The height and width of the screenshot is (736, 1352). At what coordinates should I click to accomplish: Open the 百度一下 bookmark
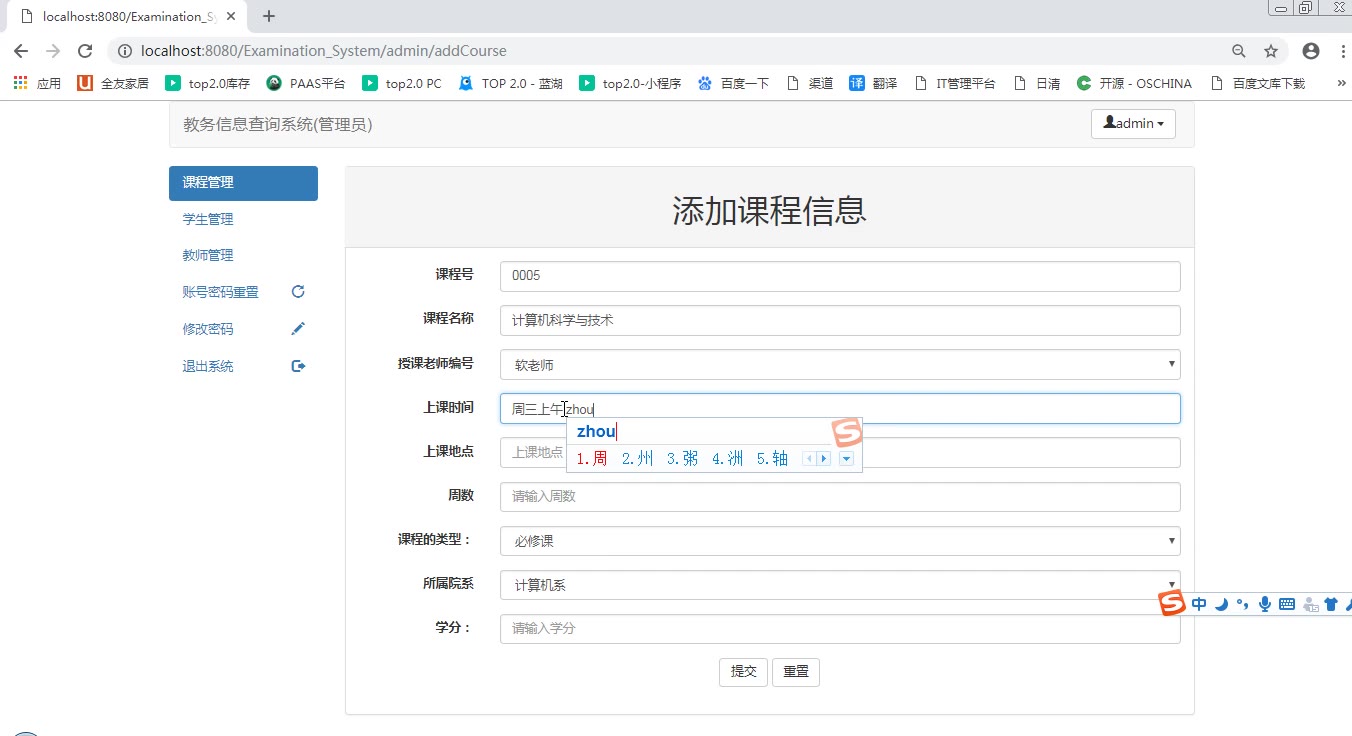[734, 84]
